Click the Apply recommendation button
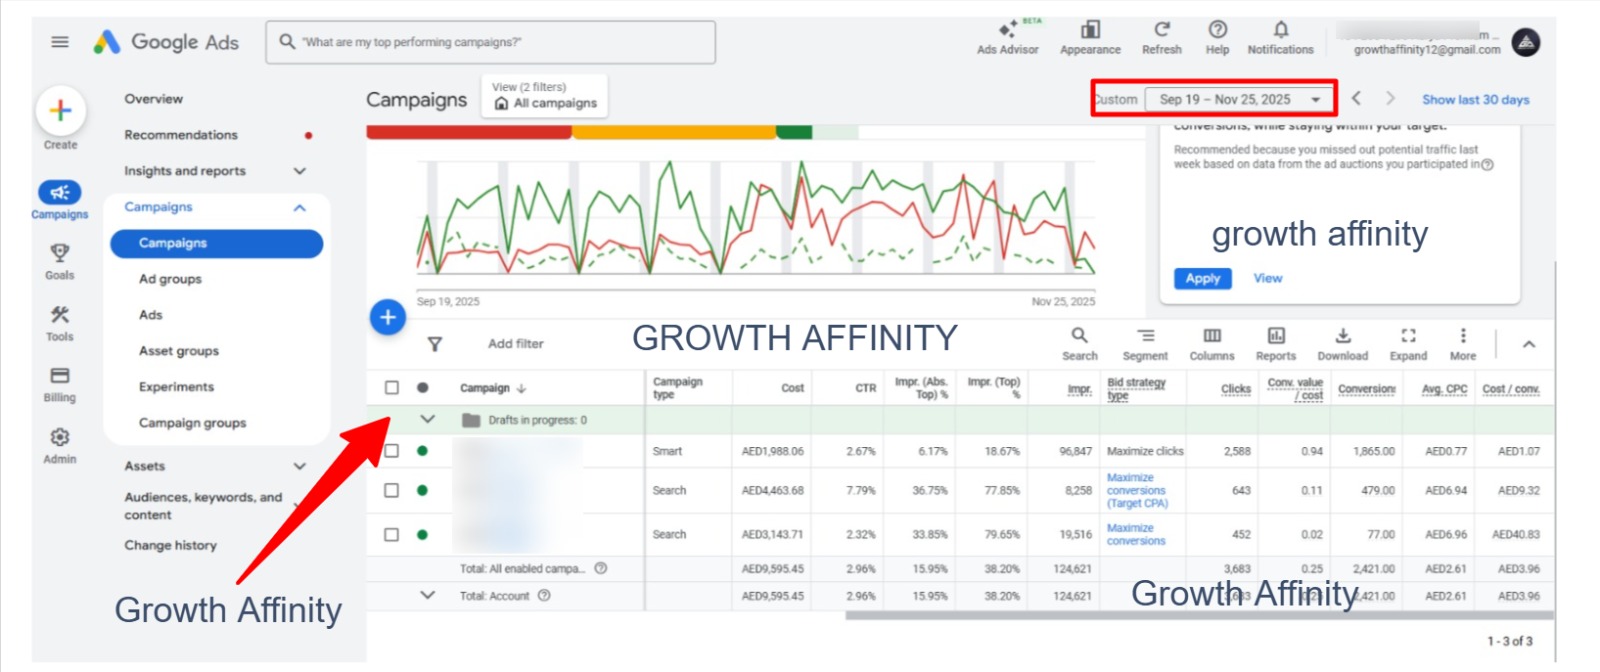The height and width of the screenshot is (672, 1600). (x=1202, y=279)
